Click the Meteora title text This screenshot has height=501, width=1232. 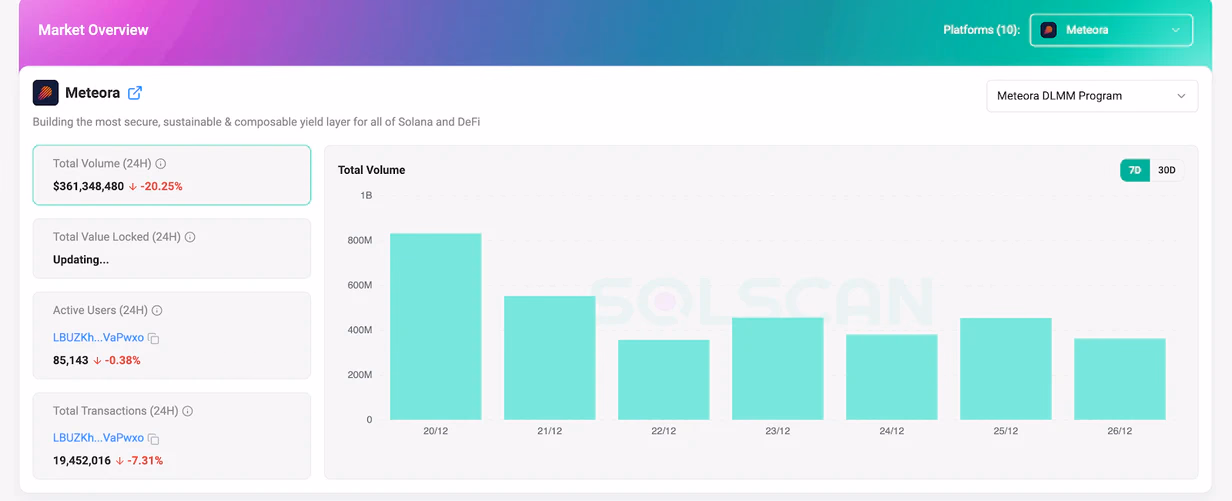92,93
